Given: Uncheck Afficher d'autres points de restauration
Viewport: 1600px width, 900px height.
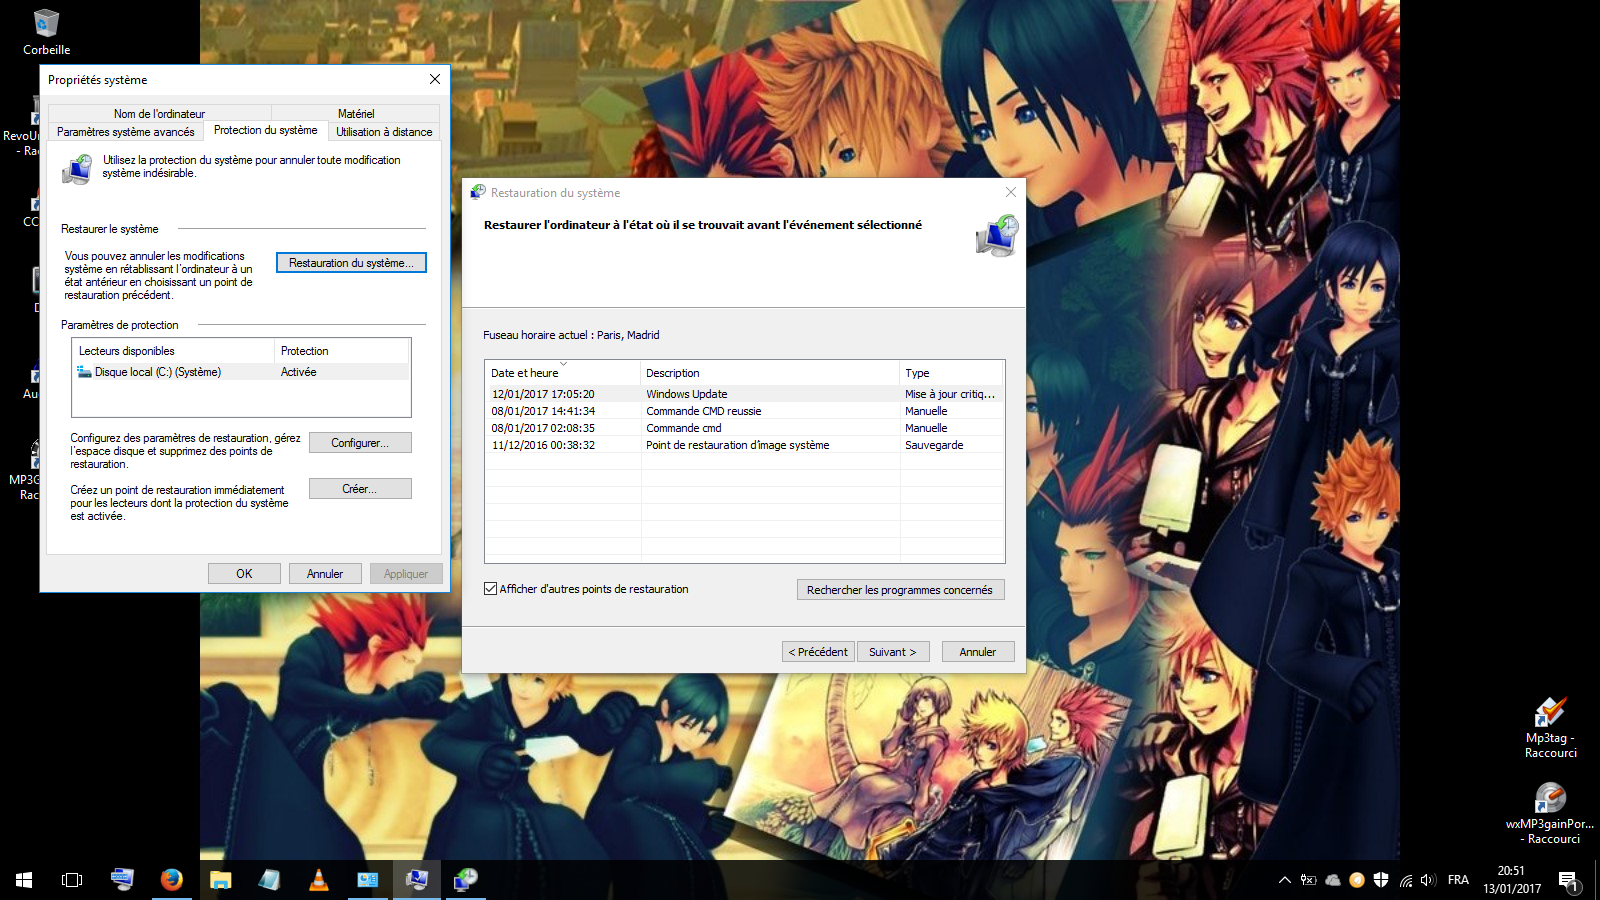Looking at the screenshot, I should coord(491,589).
